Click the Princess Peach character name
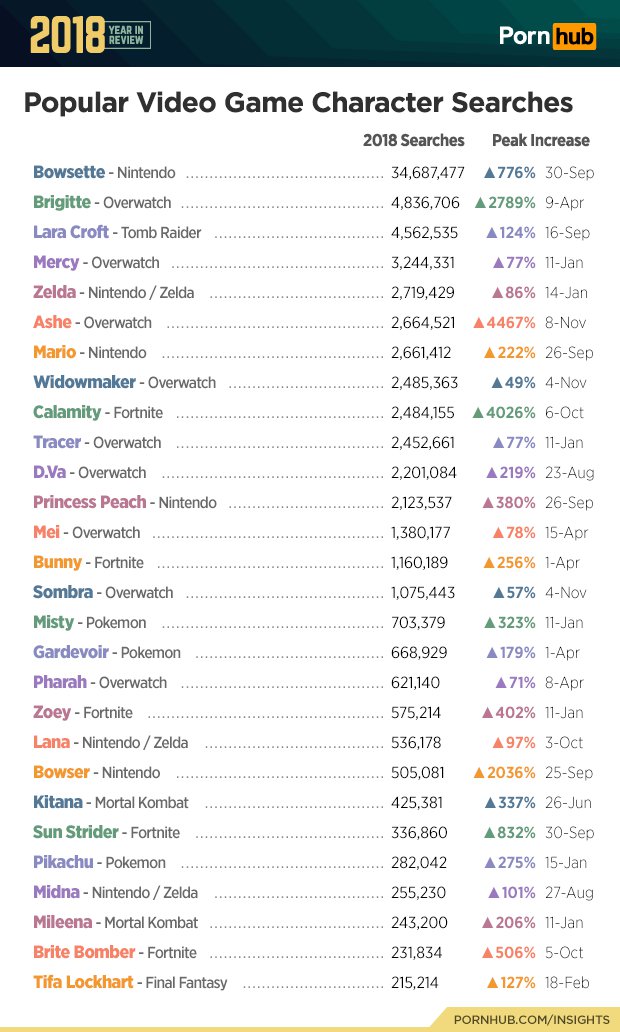The height and width of the screenshot is (1032, 620). 89,502
